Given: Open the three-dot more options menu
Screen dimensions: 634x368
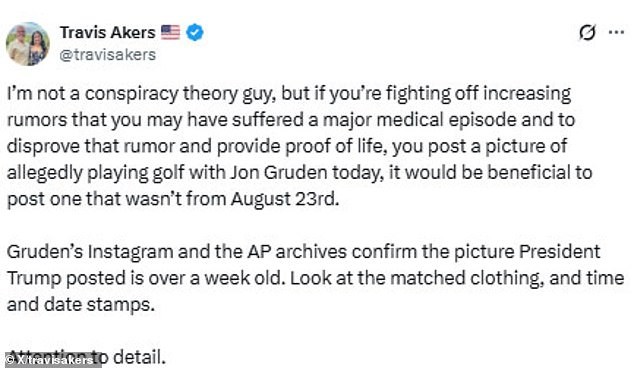Looking at the screenshot, I should pos(616,32).
